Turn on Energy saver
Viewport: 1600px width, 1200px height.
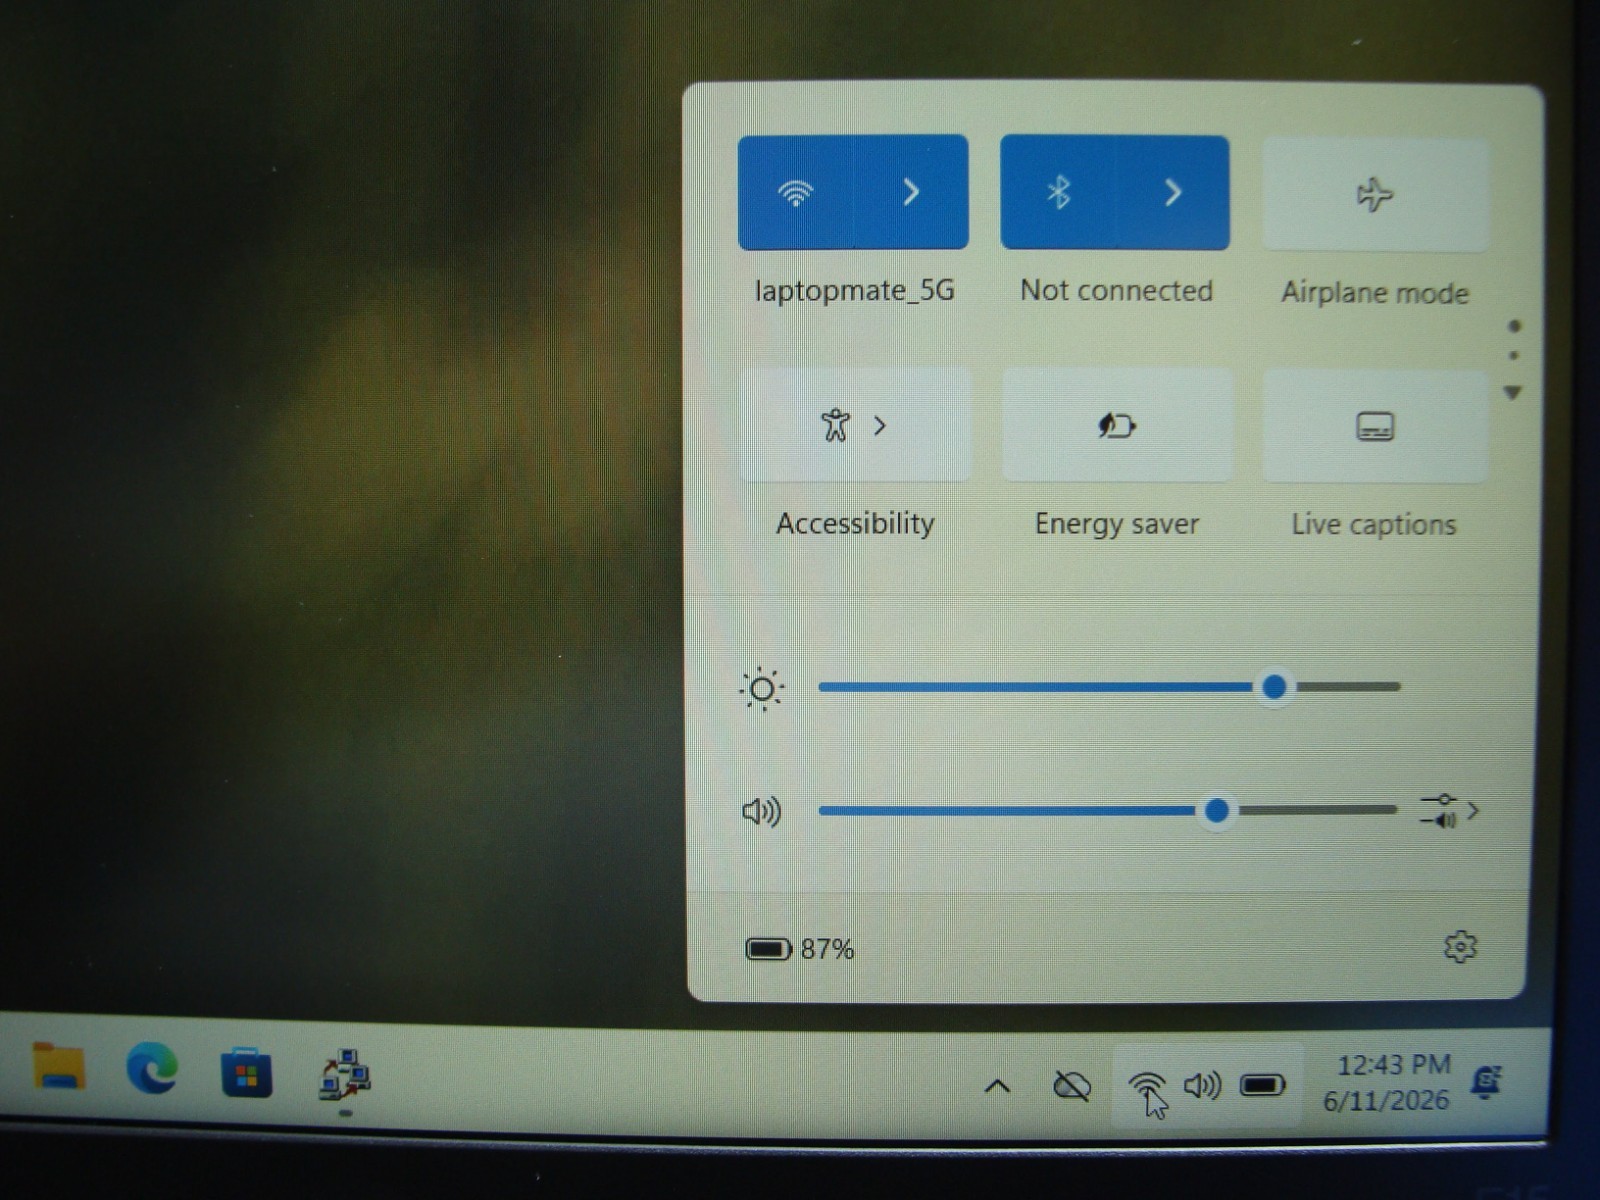point(1117,426)
